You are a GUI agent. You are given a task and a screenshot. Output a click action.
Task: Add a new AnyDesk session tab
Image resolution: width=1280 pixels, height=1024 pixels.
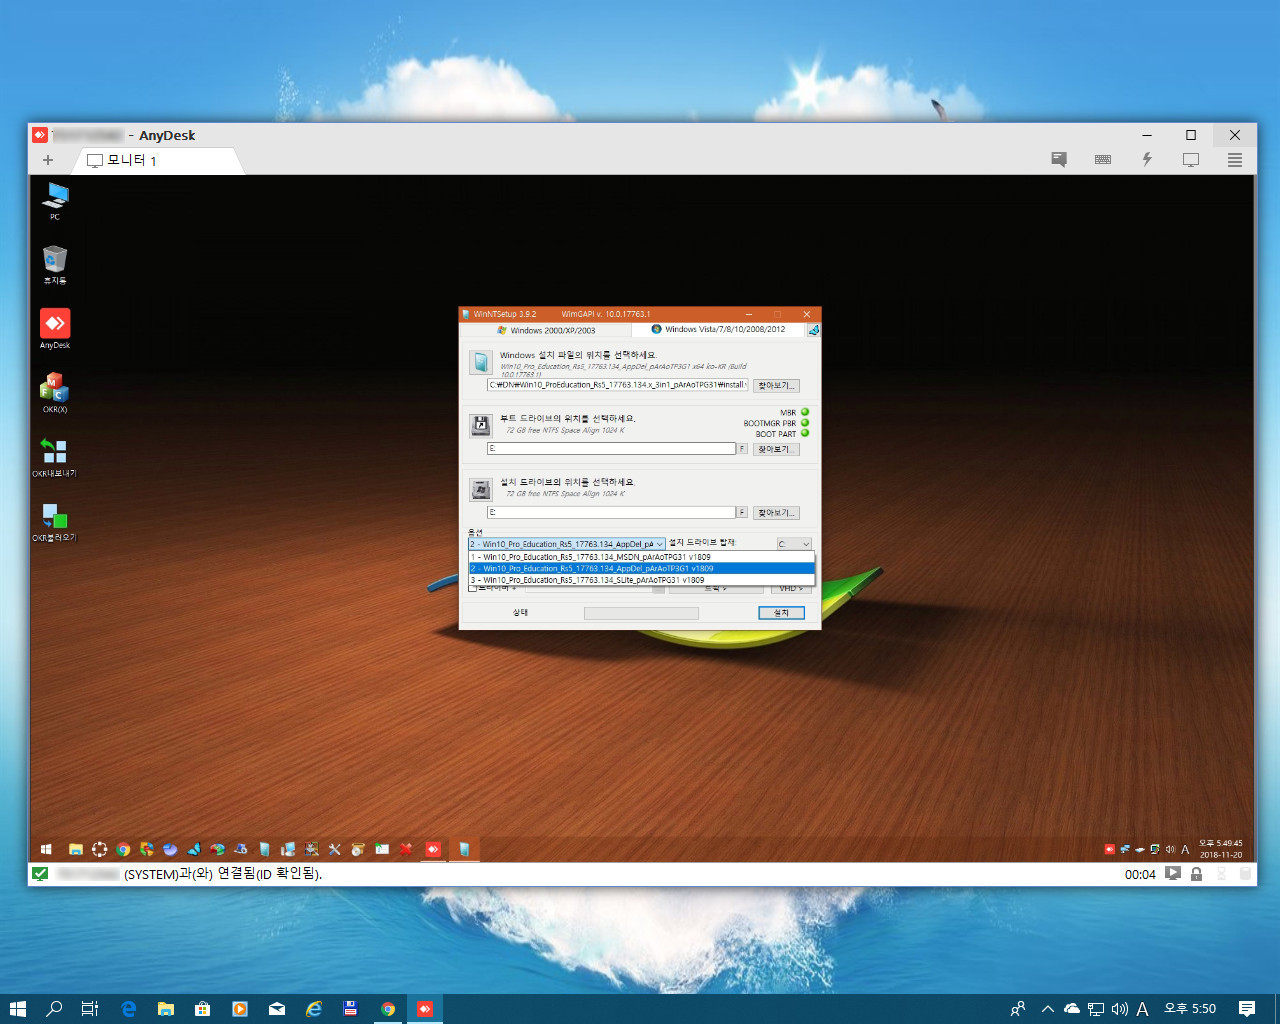point(47,160)
